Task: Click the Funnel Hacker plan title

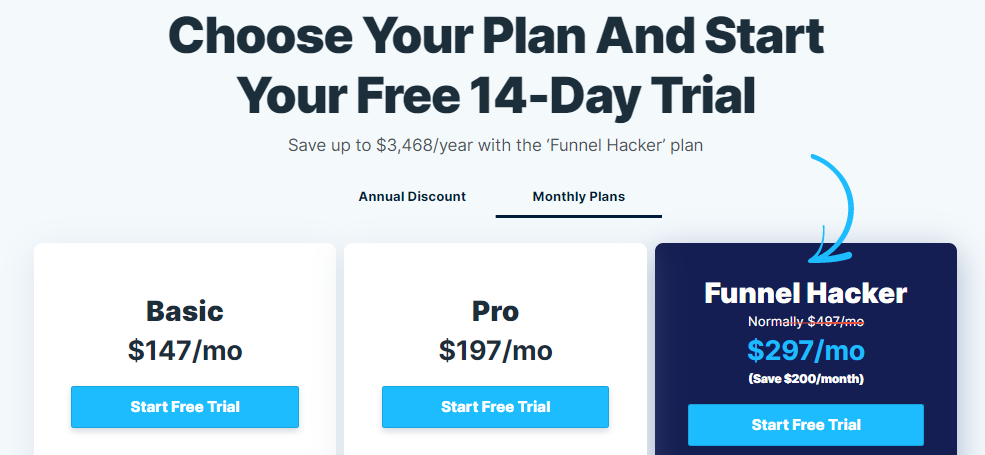Action: pos(806,293)
